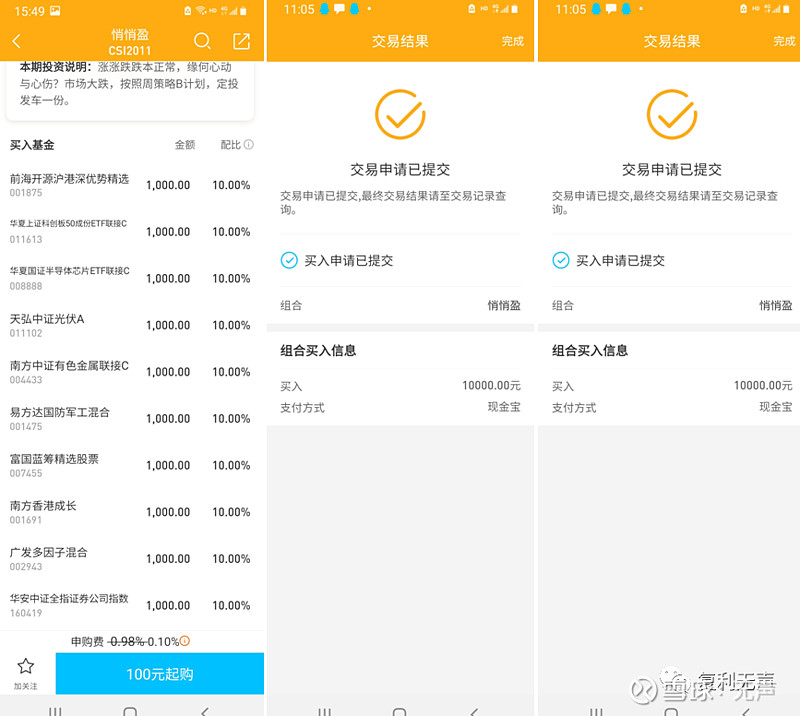This screenshot has height=716, width=800.
Task: Tap 组合买入信息 heading in middle screen
Action: pos(318,351)
